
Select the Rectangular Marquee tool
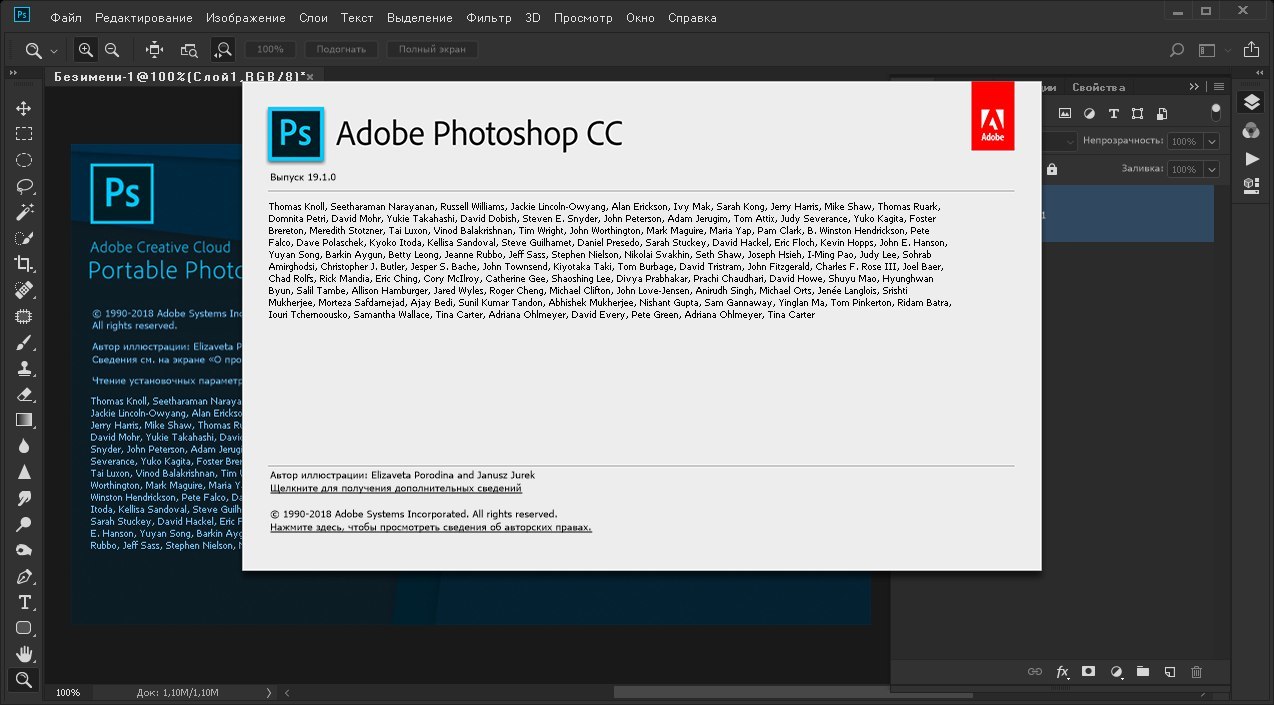click(x=23, y=134)
